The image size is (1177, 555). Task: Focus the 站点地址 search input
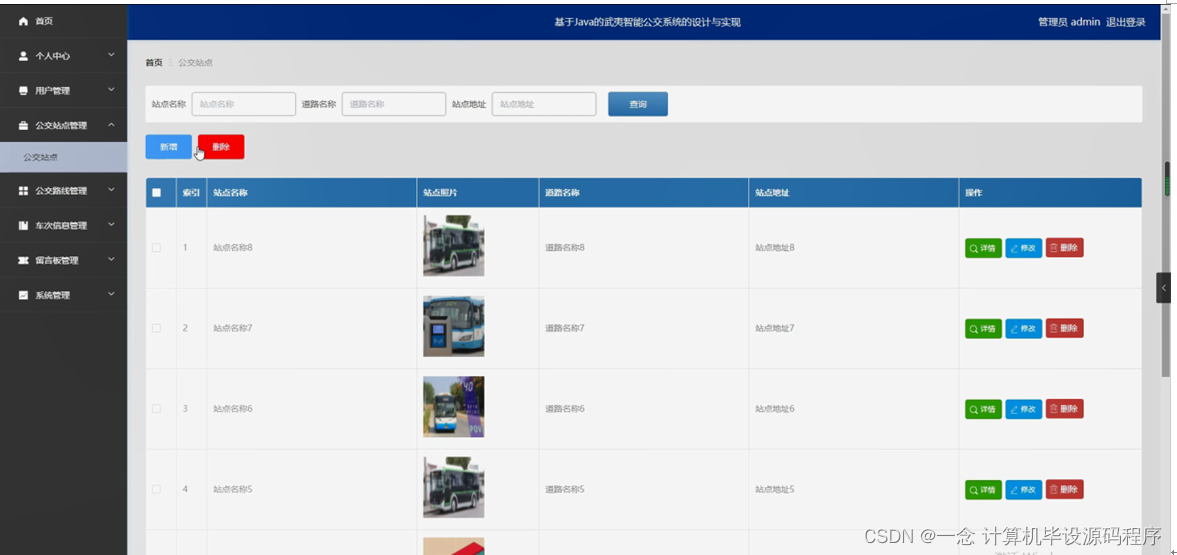[x=544, y=104]
